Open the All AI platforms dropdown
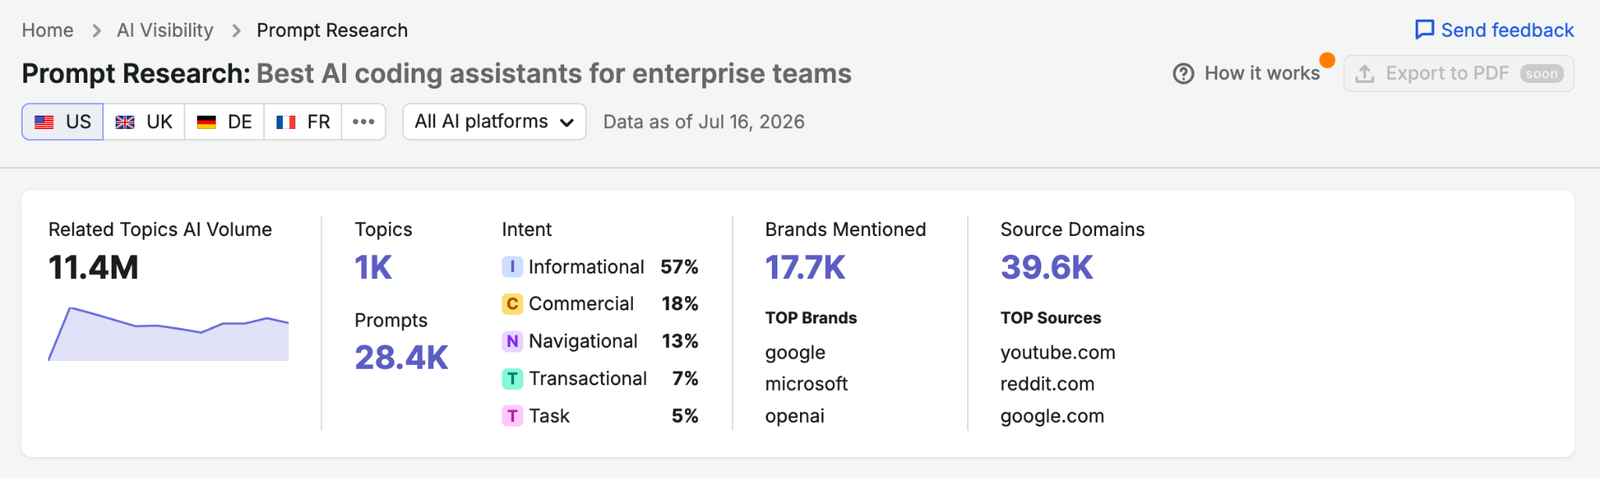The height and width of the screenshot is (479, 1600). click(x=494, y=122)
